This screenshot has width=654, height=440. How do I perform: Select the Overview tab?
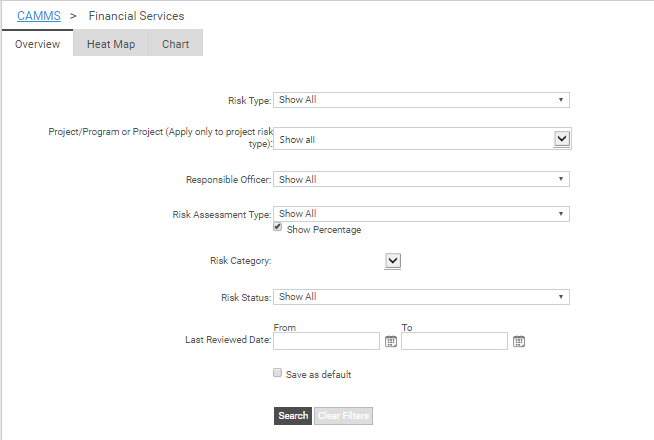click(37, 44)
